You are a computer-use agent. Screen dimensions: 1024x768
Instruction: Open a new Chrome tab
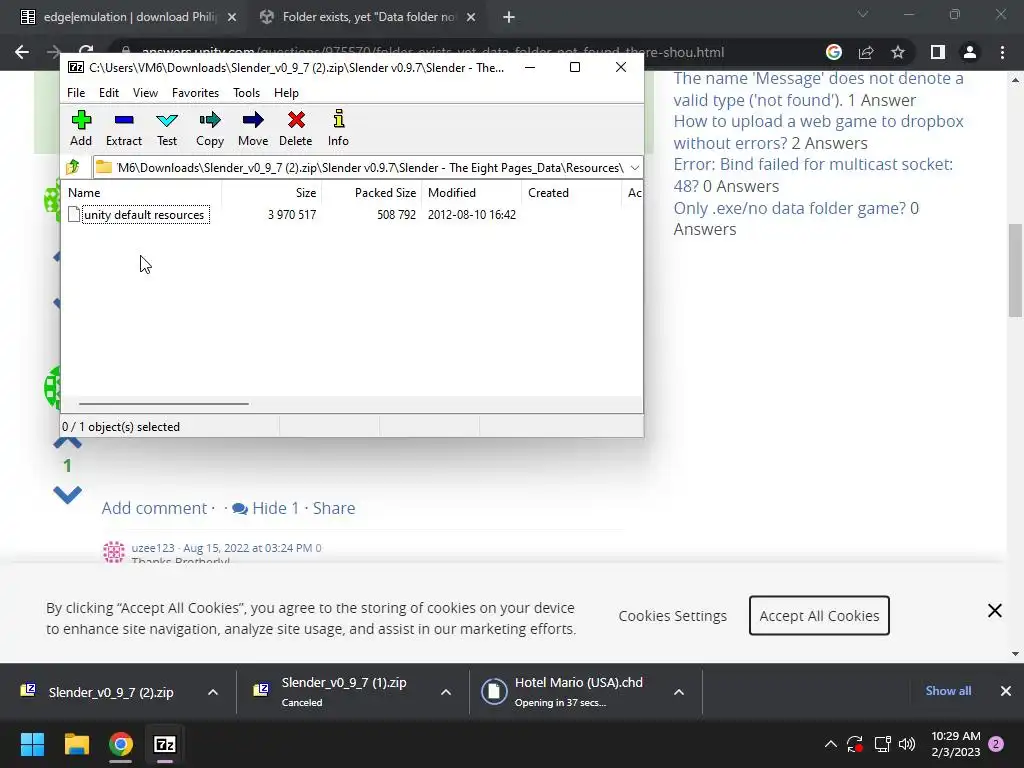pyautogui.click(x=509, y=18)
